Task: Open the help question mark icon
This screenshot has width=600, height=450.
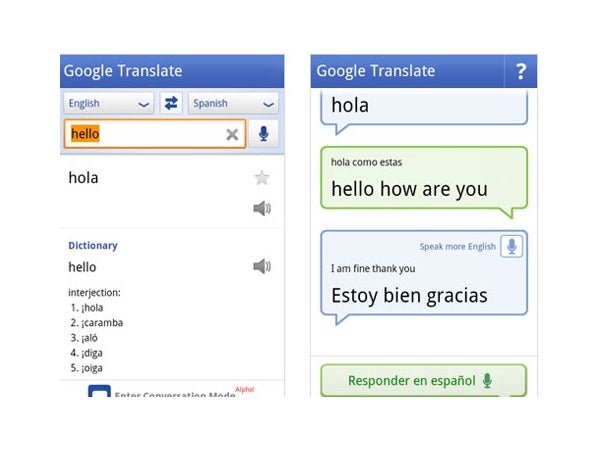Action: click(x=520, y=71)
